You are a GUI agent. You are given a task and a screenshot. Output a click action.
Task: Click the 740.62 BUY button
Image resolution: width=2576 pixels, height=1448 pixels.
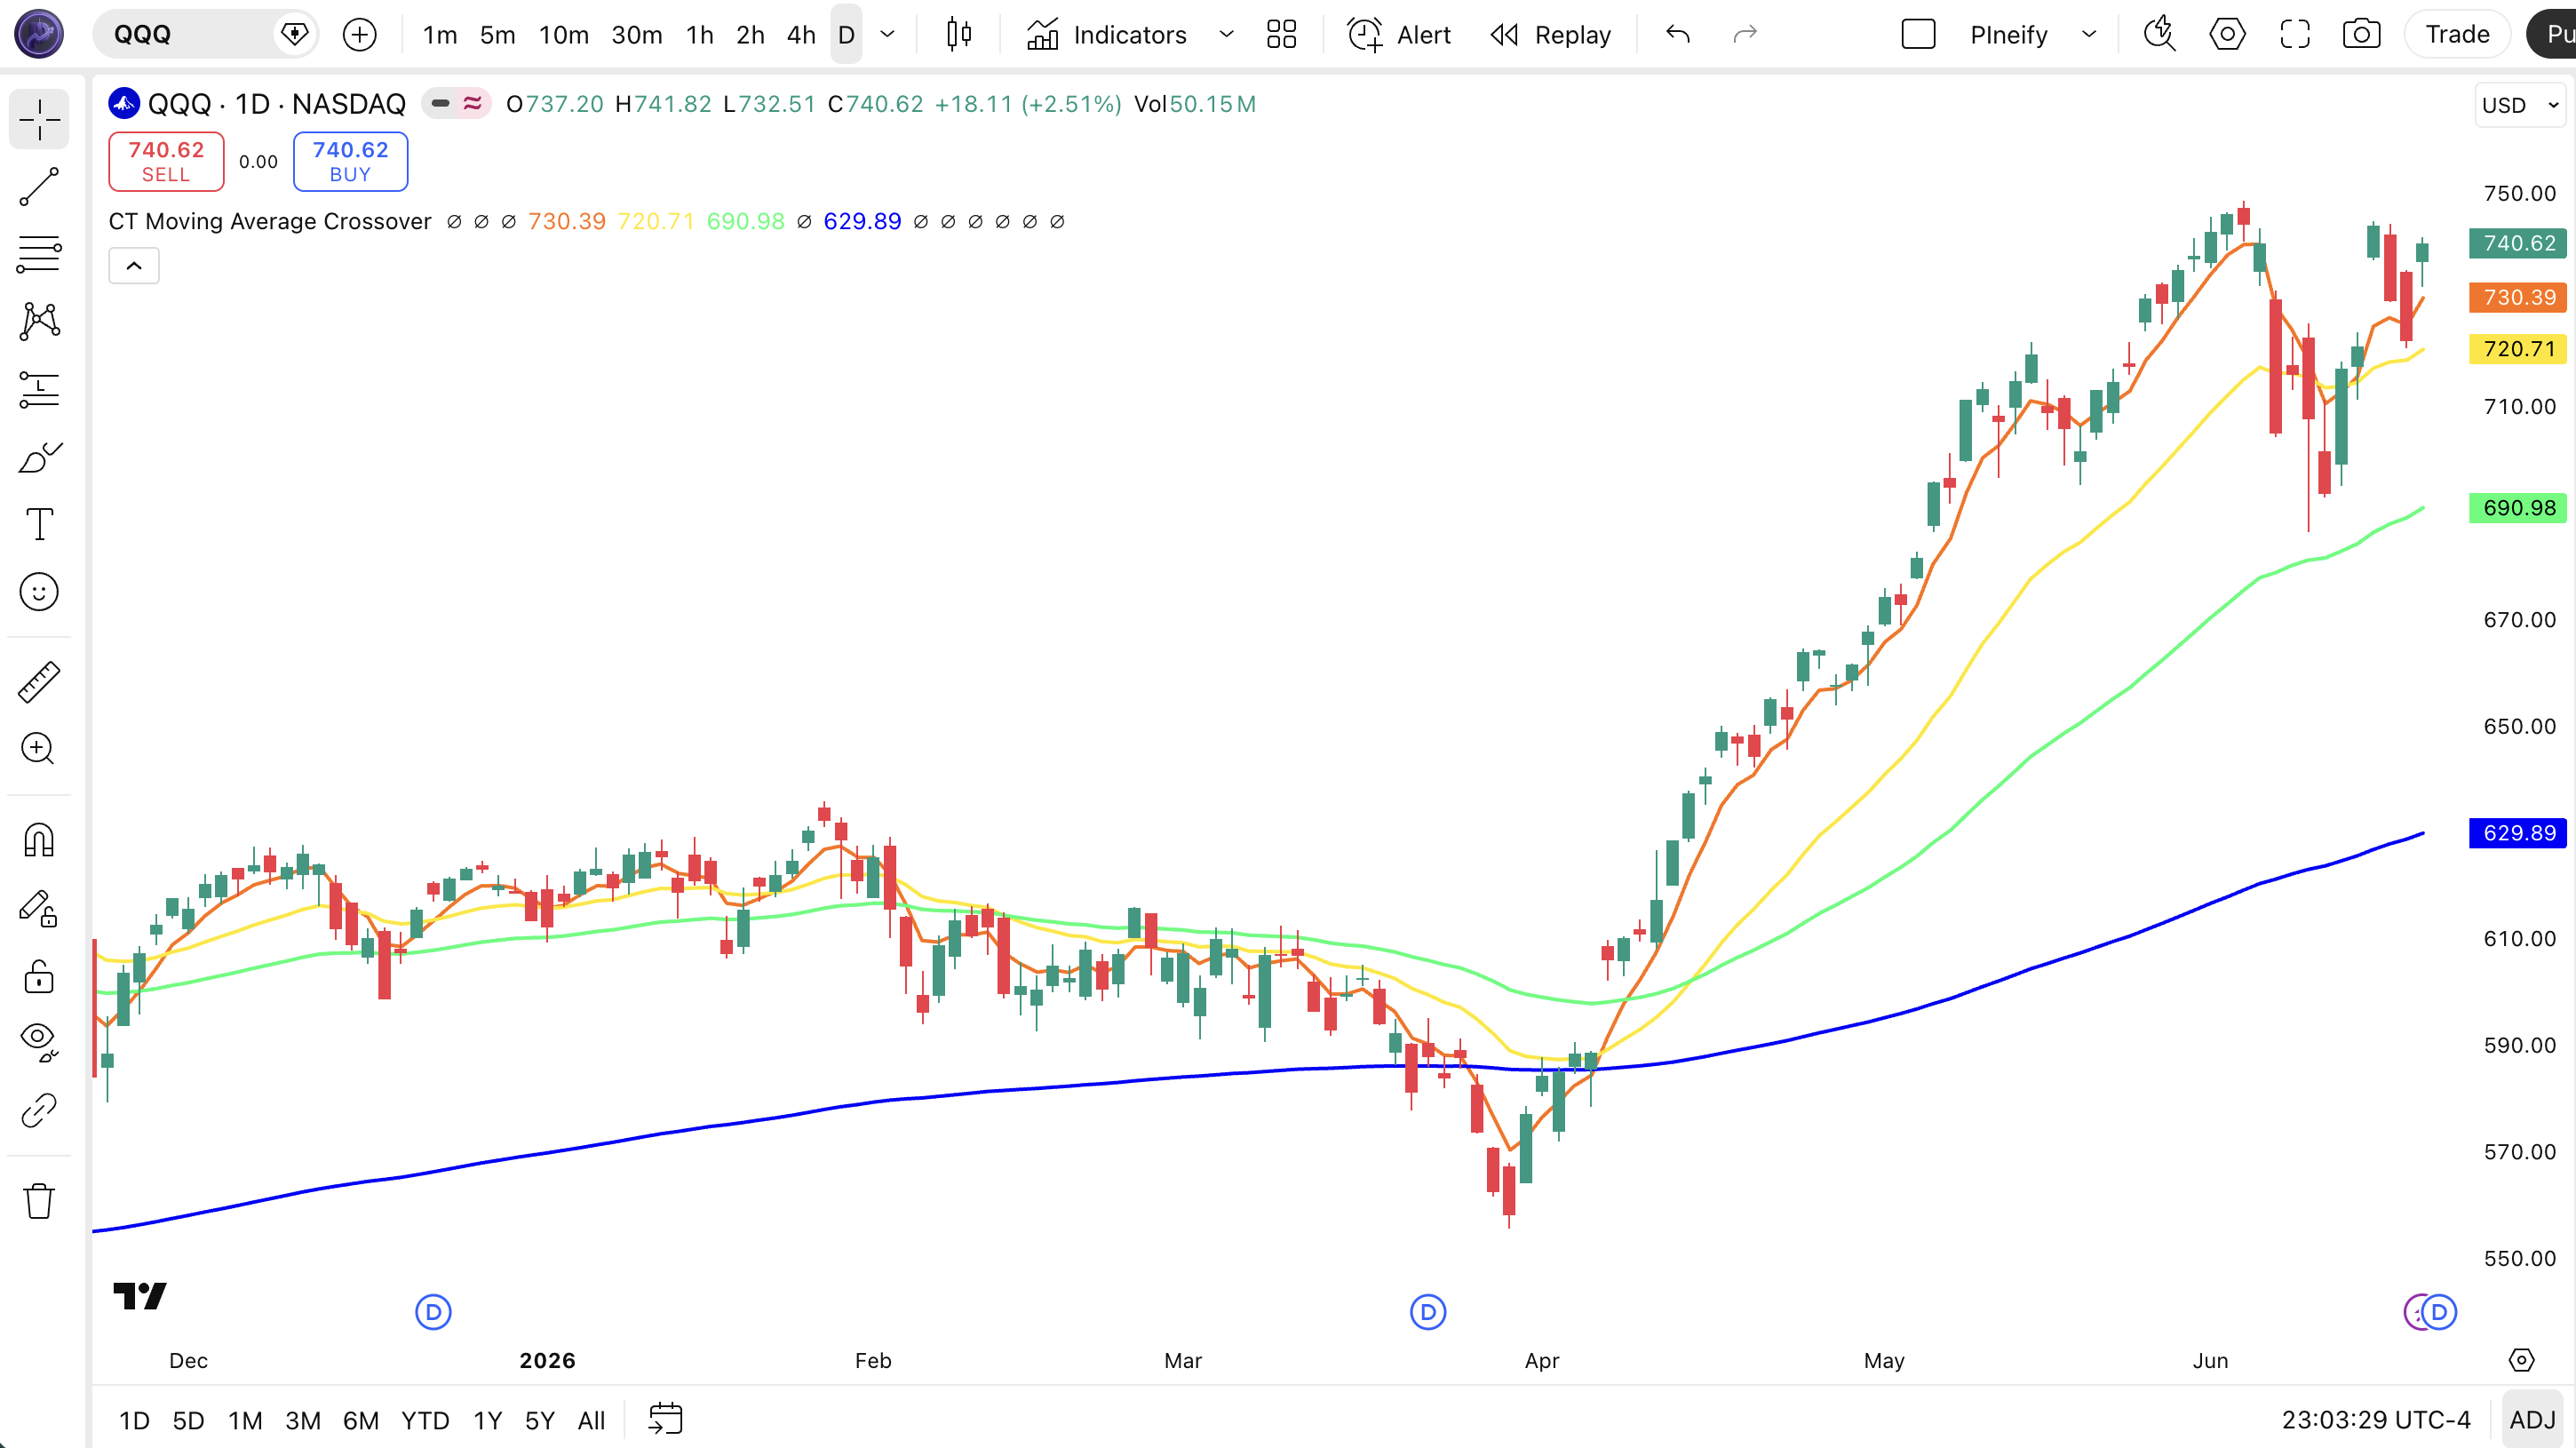(x=350, y=161)
